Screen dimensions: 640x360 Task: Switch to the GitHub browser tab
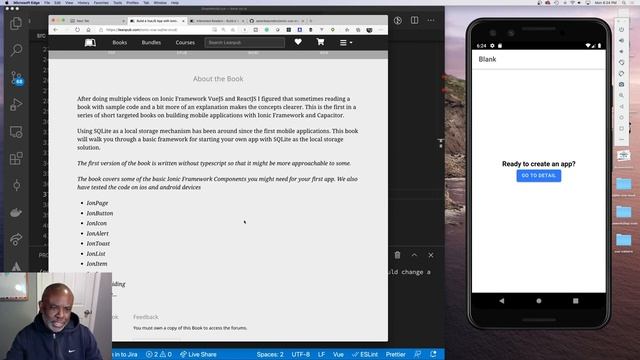pyautogui.click(x=276, y=21)
